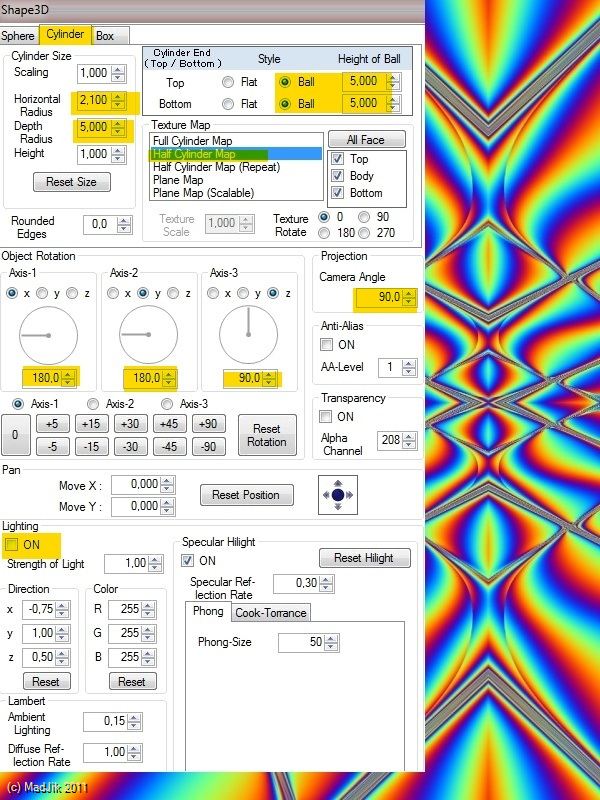600x800 pixels.
Task: Click the Axis-2 rotation dial
Action: pyautogui.click(x=148, y=335)
